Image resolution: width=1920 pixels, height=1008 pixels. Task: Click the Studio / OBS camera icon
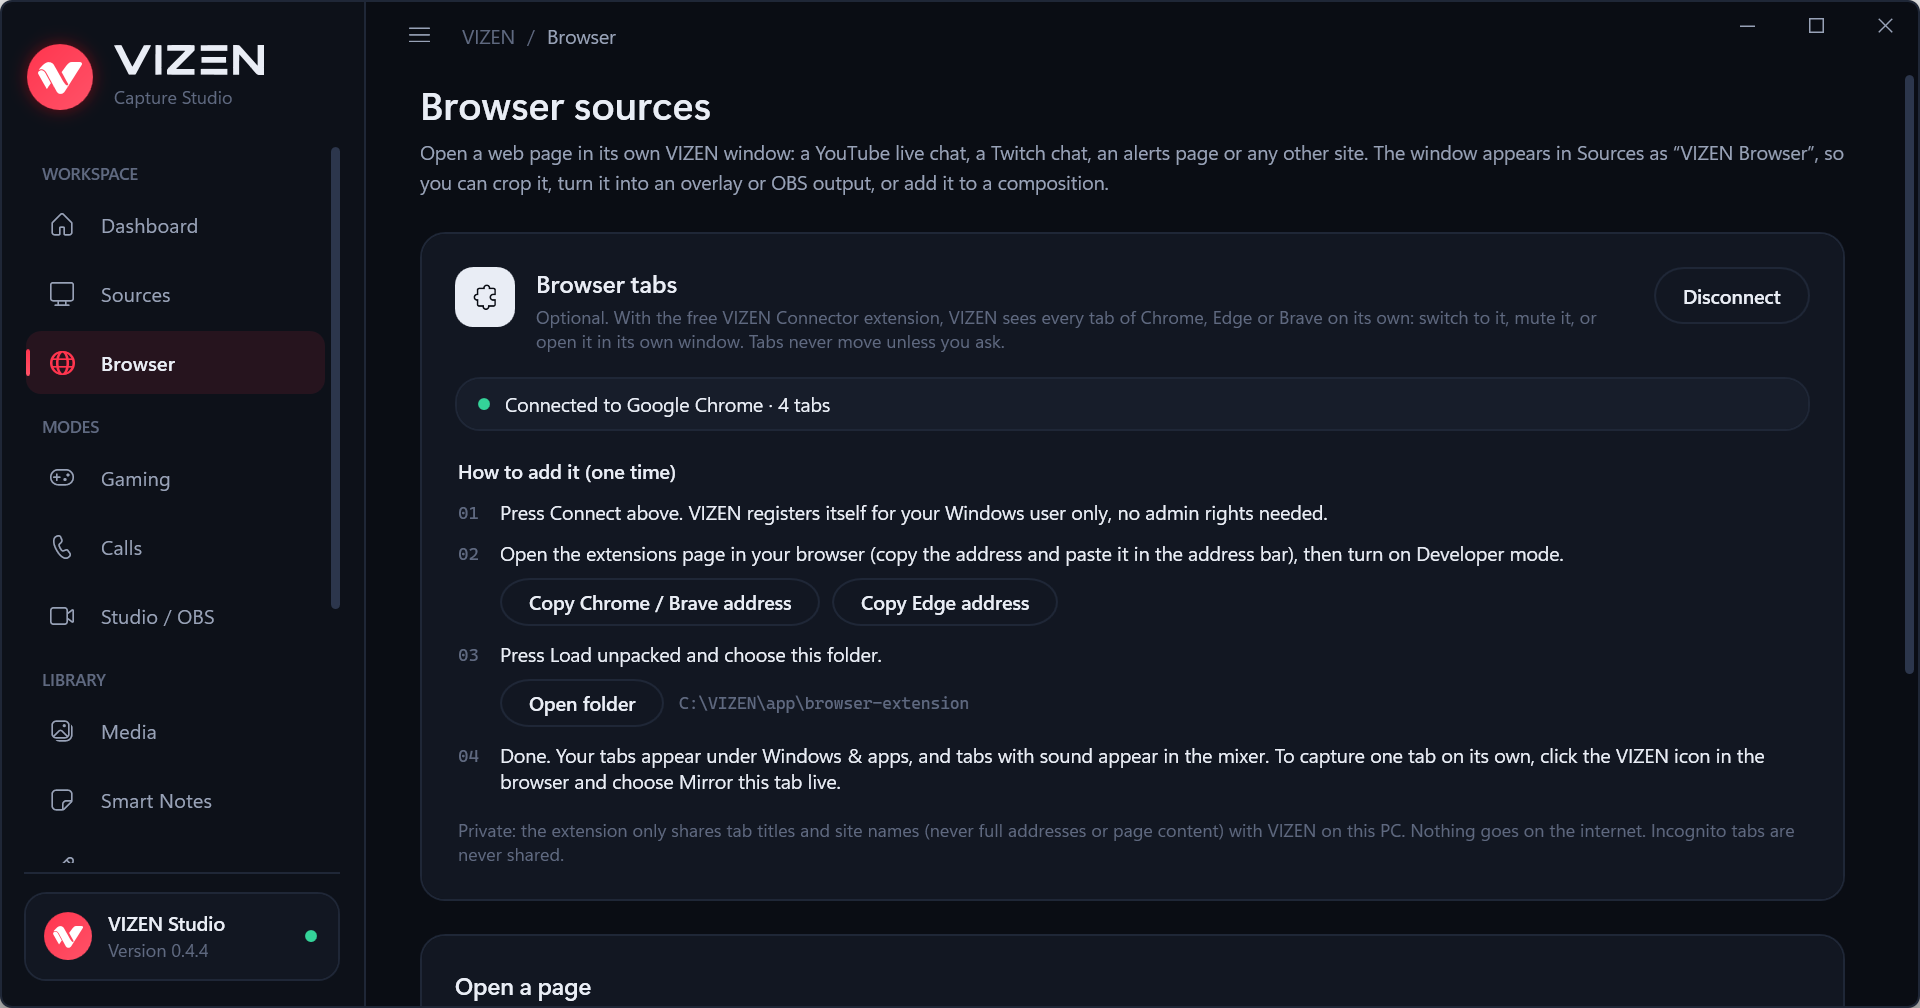[62, 616]
